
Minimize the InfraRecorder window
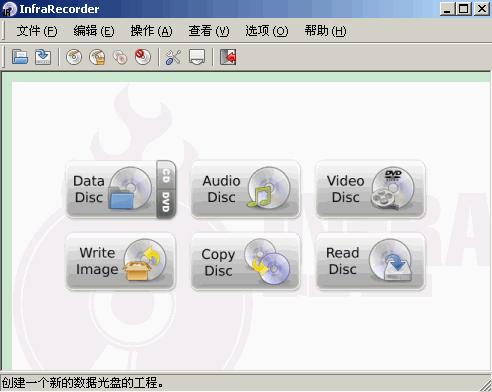point(448,9)
